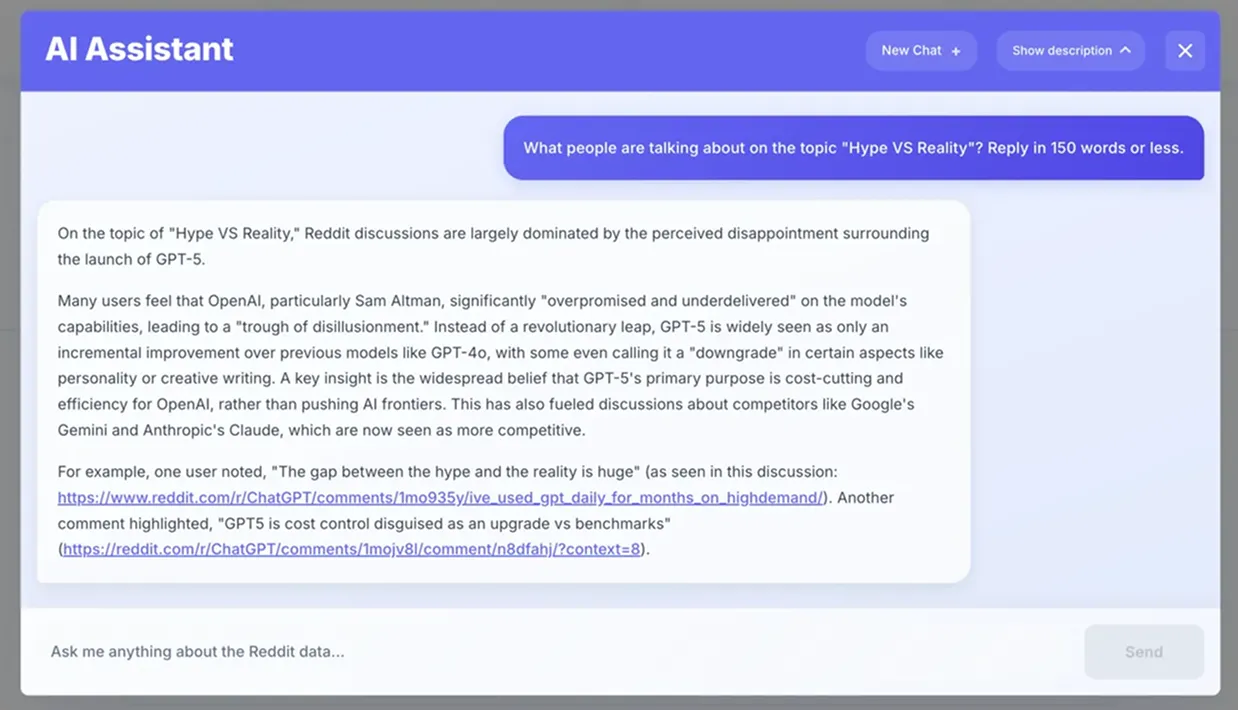Image resolution: width=1238 pixels, height=710 pixels.
Task: Click the Send button
Action: point(1144,652)
